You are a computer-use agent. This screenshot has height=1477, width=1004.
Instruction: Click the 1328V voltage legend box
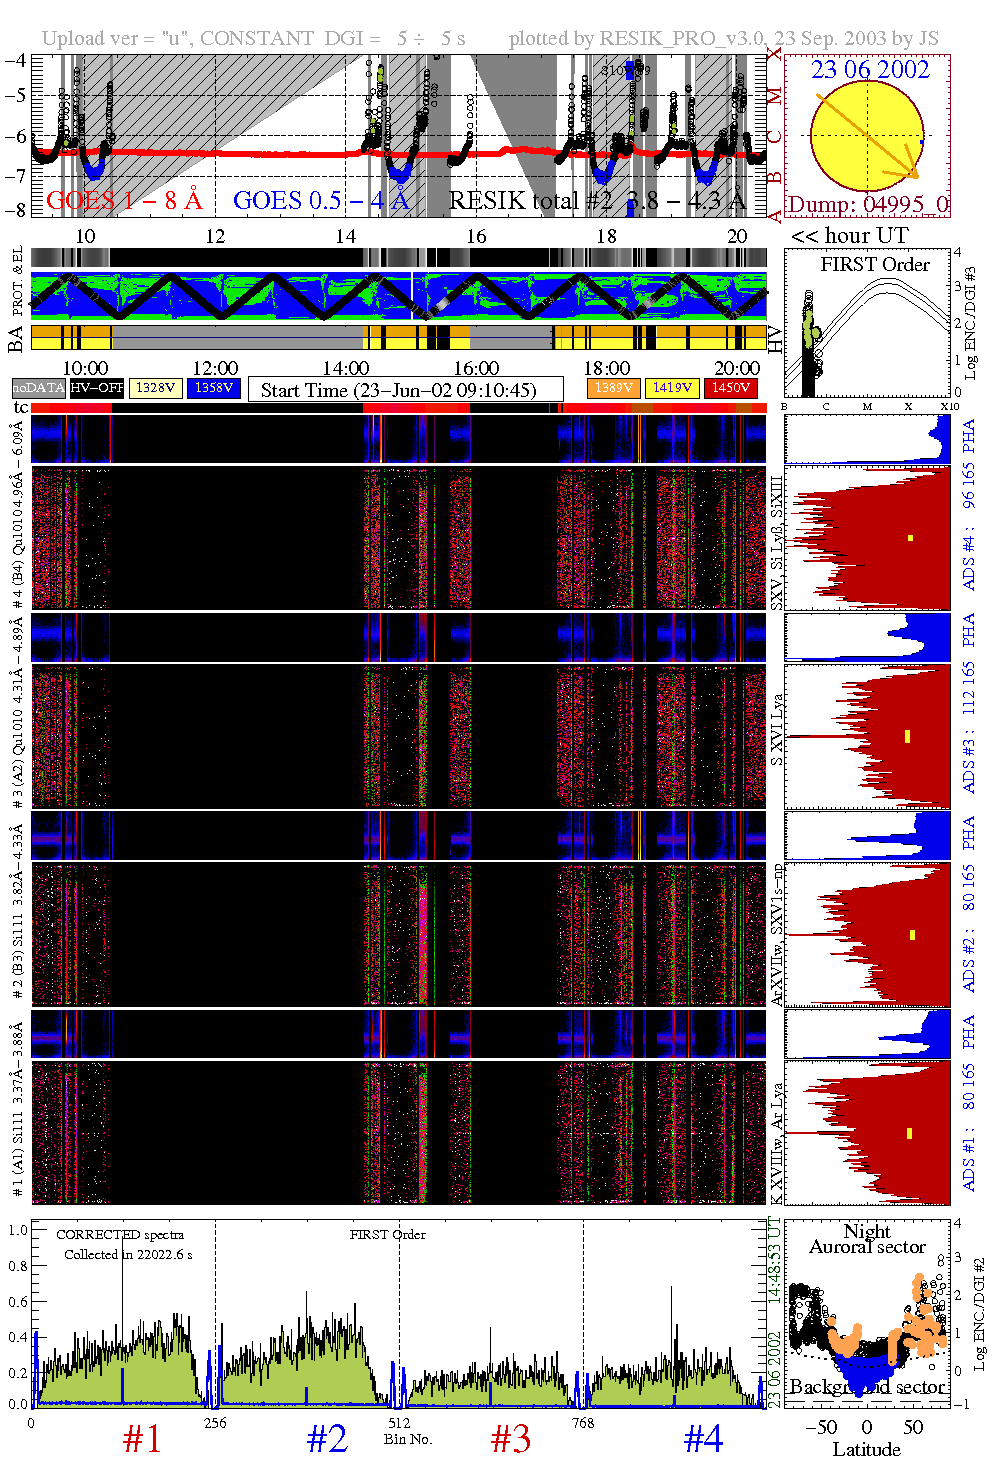point(156,388)
